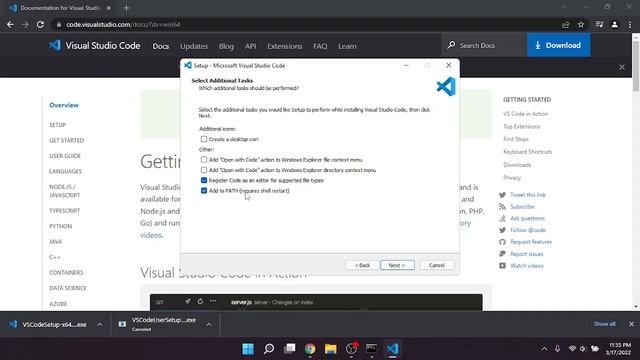Uncheck Add to PATH option
The image size is (640, 360).
(204, 191)
